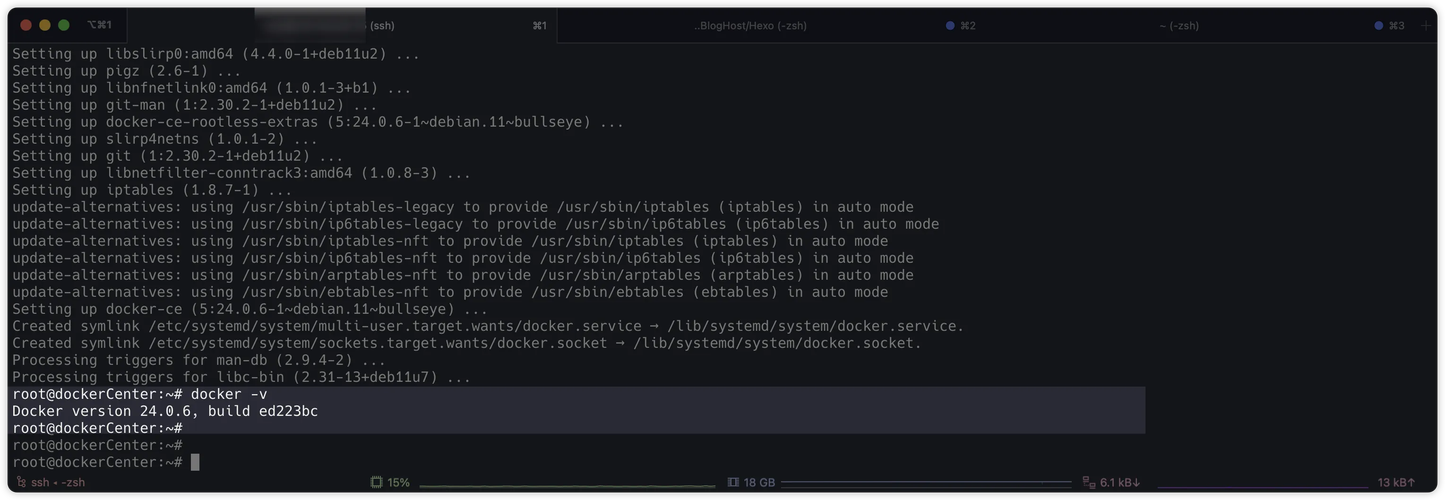Click the green full-screen window button
The height and width of the screenshot is (500, 1445).
click(x=64, y=25)
